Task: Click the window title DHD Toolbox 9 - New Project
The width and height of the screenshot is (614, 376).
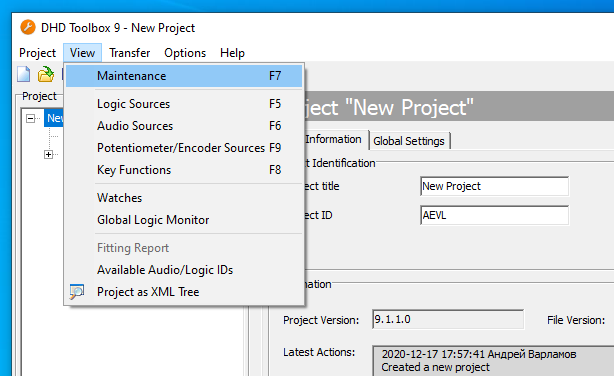Action: click(x=118, y=28)
